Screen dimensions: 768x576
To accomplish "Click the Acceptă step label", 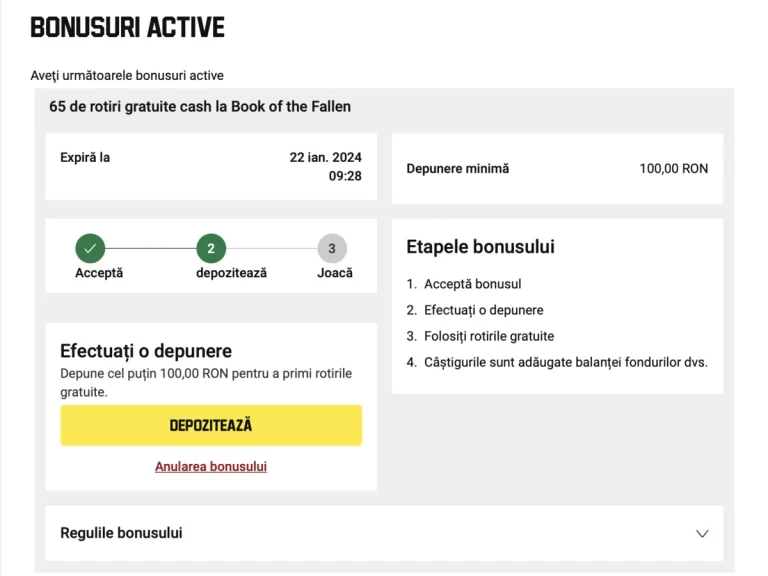I will pos(99,273).
